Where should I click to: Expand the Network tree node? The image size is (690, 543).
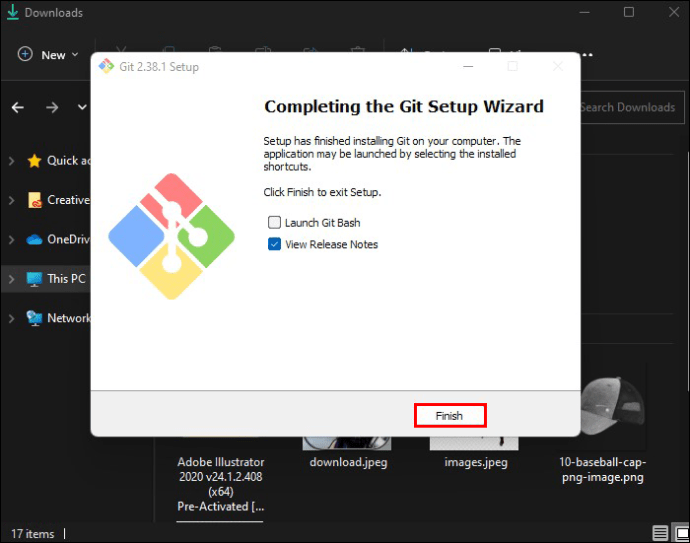(11, 318)
